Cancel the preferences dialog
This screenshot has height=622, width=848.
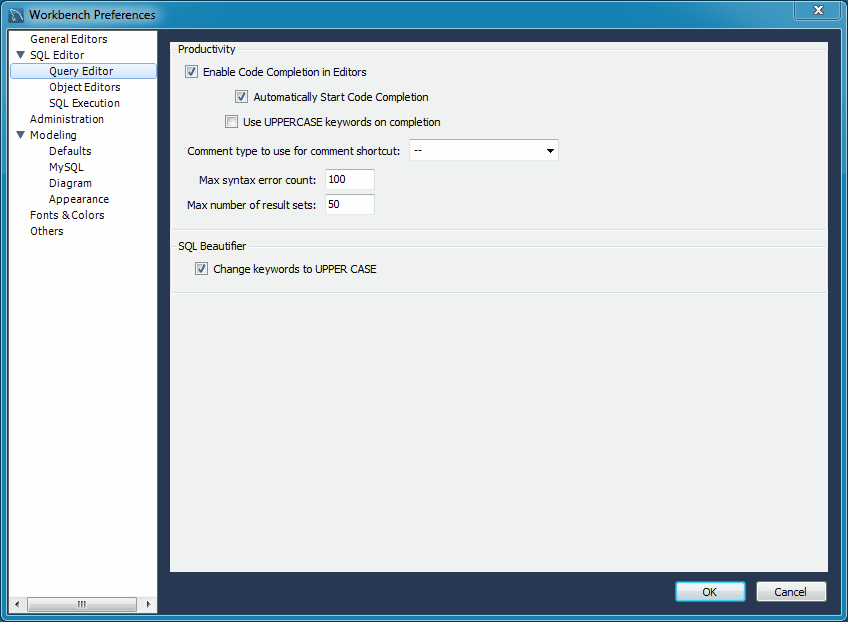pos(791,592)
